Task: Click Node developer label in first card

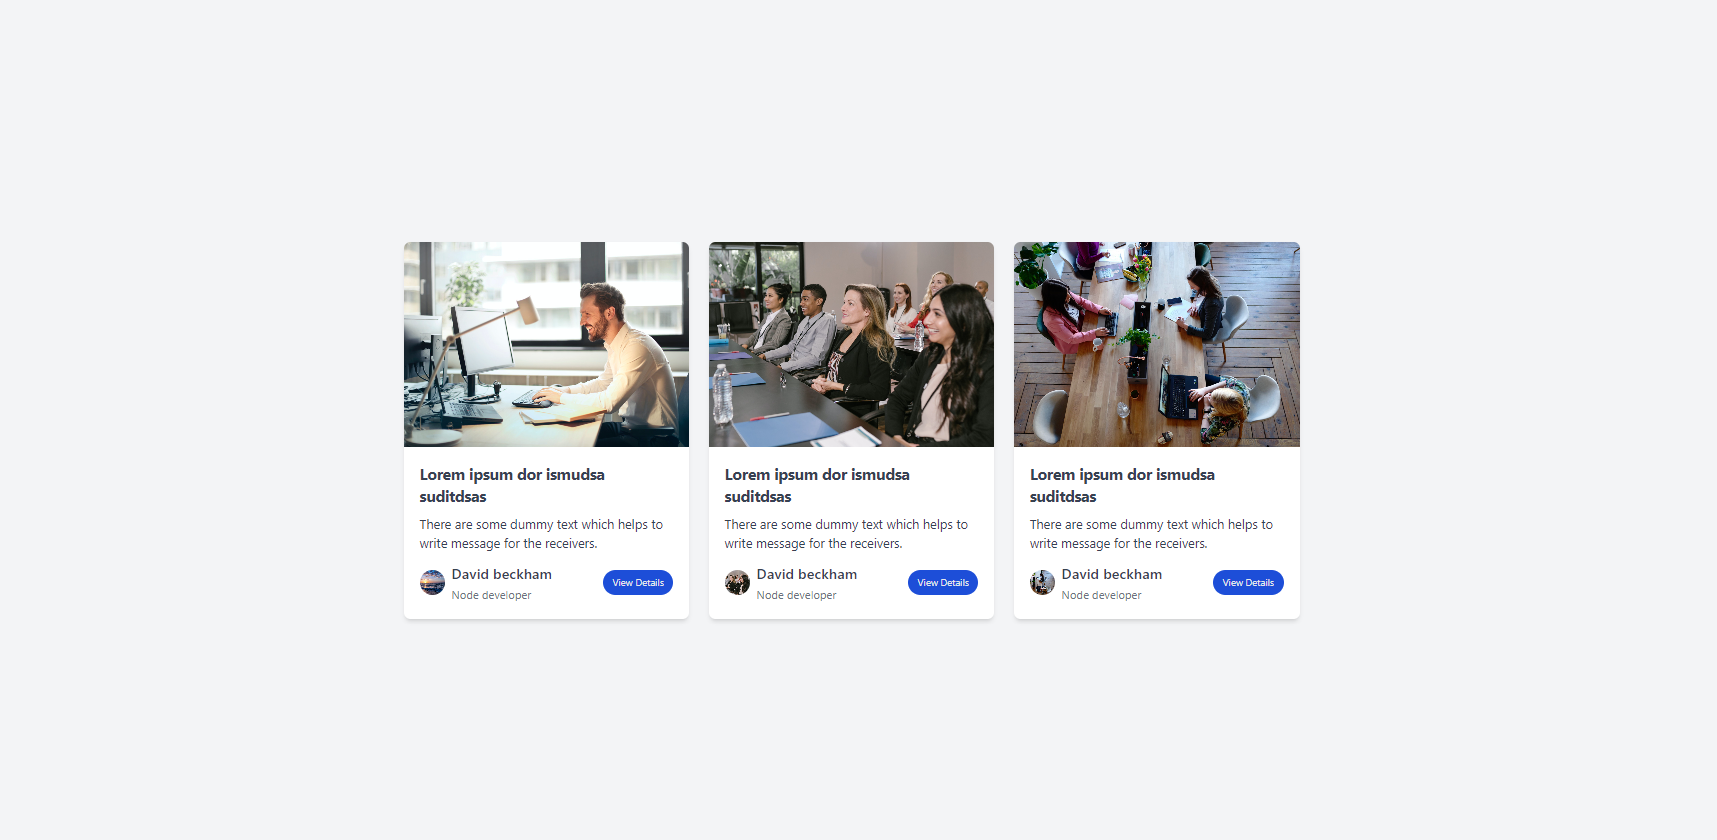Action: tap(492, 595)
